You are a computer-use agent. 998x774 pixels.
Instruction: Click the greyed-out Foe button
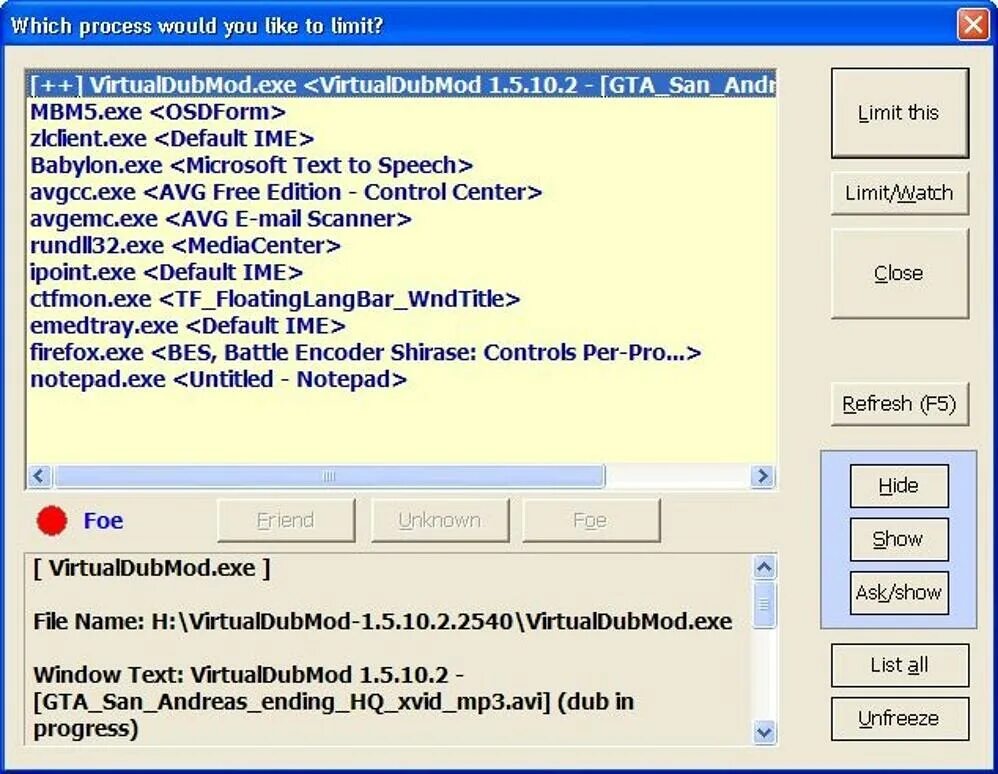click(591, 521)
